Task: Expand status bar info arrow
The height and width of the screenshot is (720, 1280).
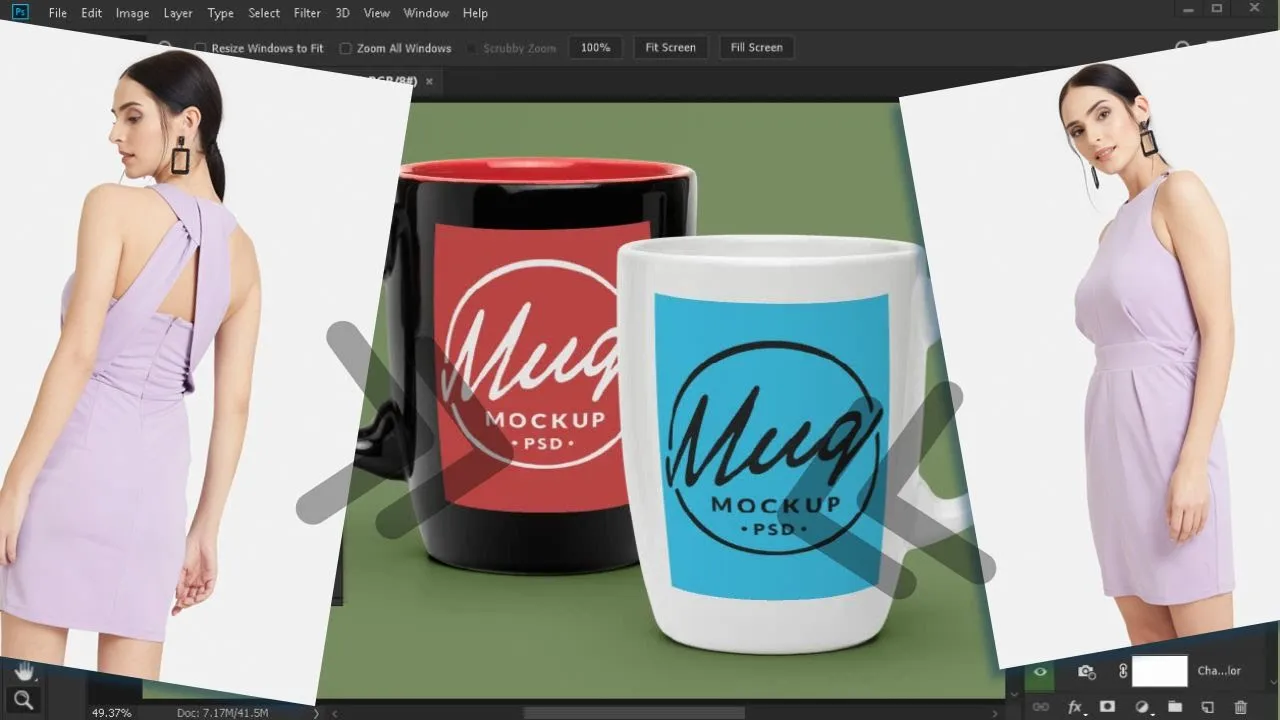Action: tap(316, 713)
